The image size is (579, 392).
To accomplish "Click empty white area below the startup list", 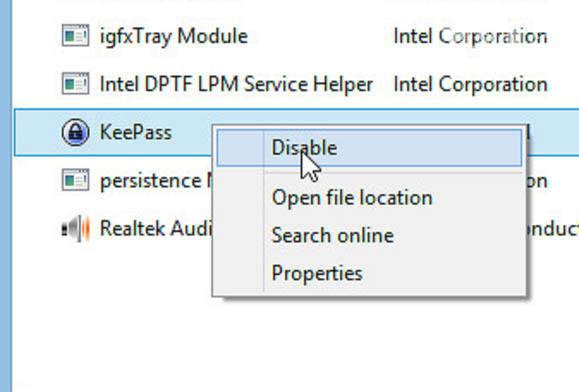I will tap(295, 343).
